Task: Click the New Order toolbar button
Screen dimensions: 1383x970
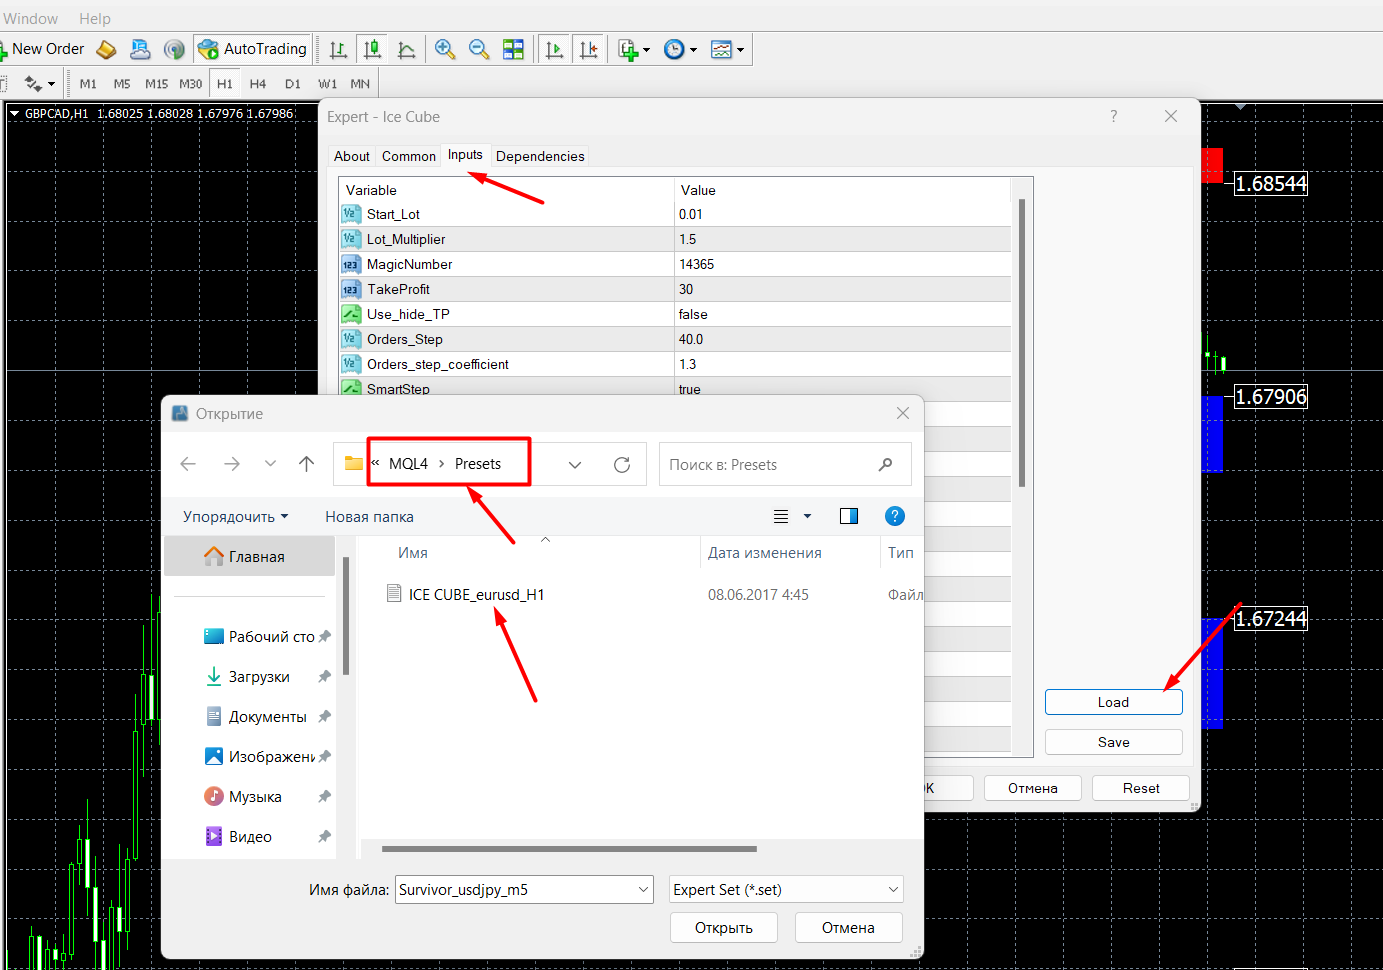Action: coord(42,49)
